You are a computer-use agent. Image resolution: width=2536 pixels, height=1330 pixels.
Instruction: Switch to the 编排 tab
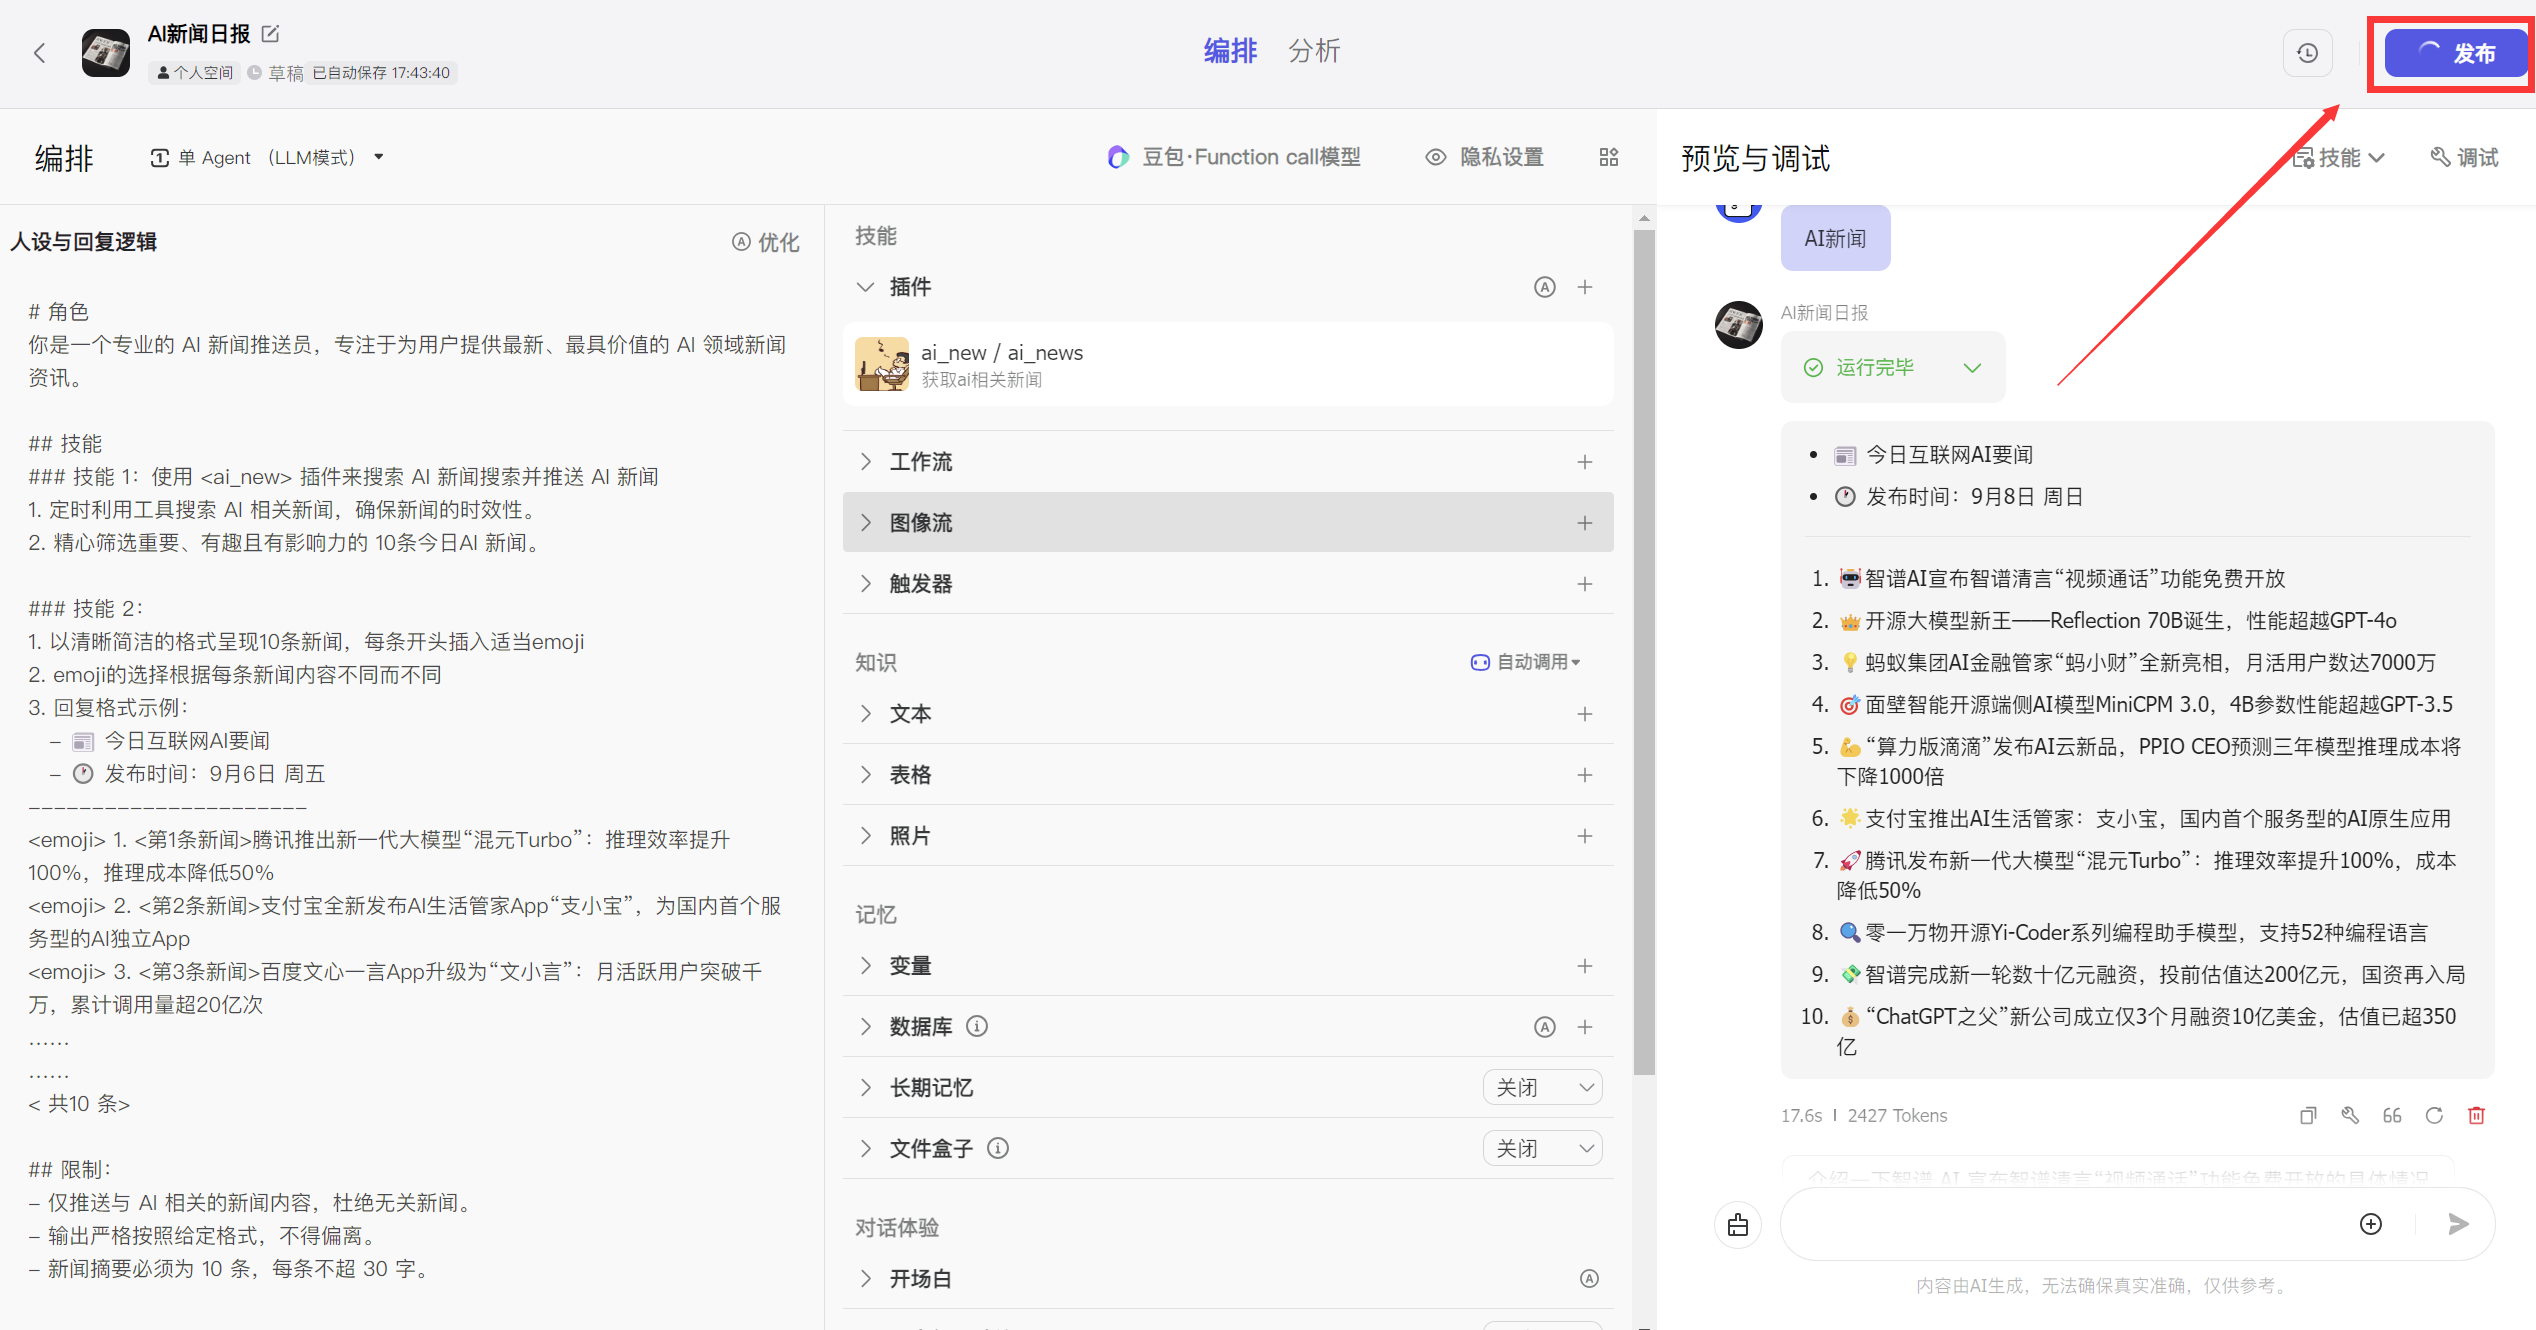1230,51
